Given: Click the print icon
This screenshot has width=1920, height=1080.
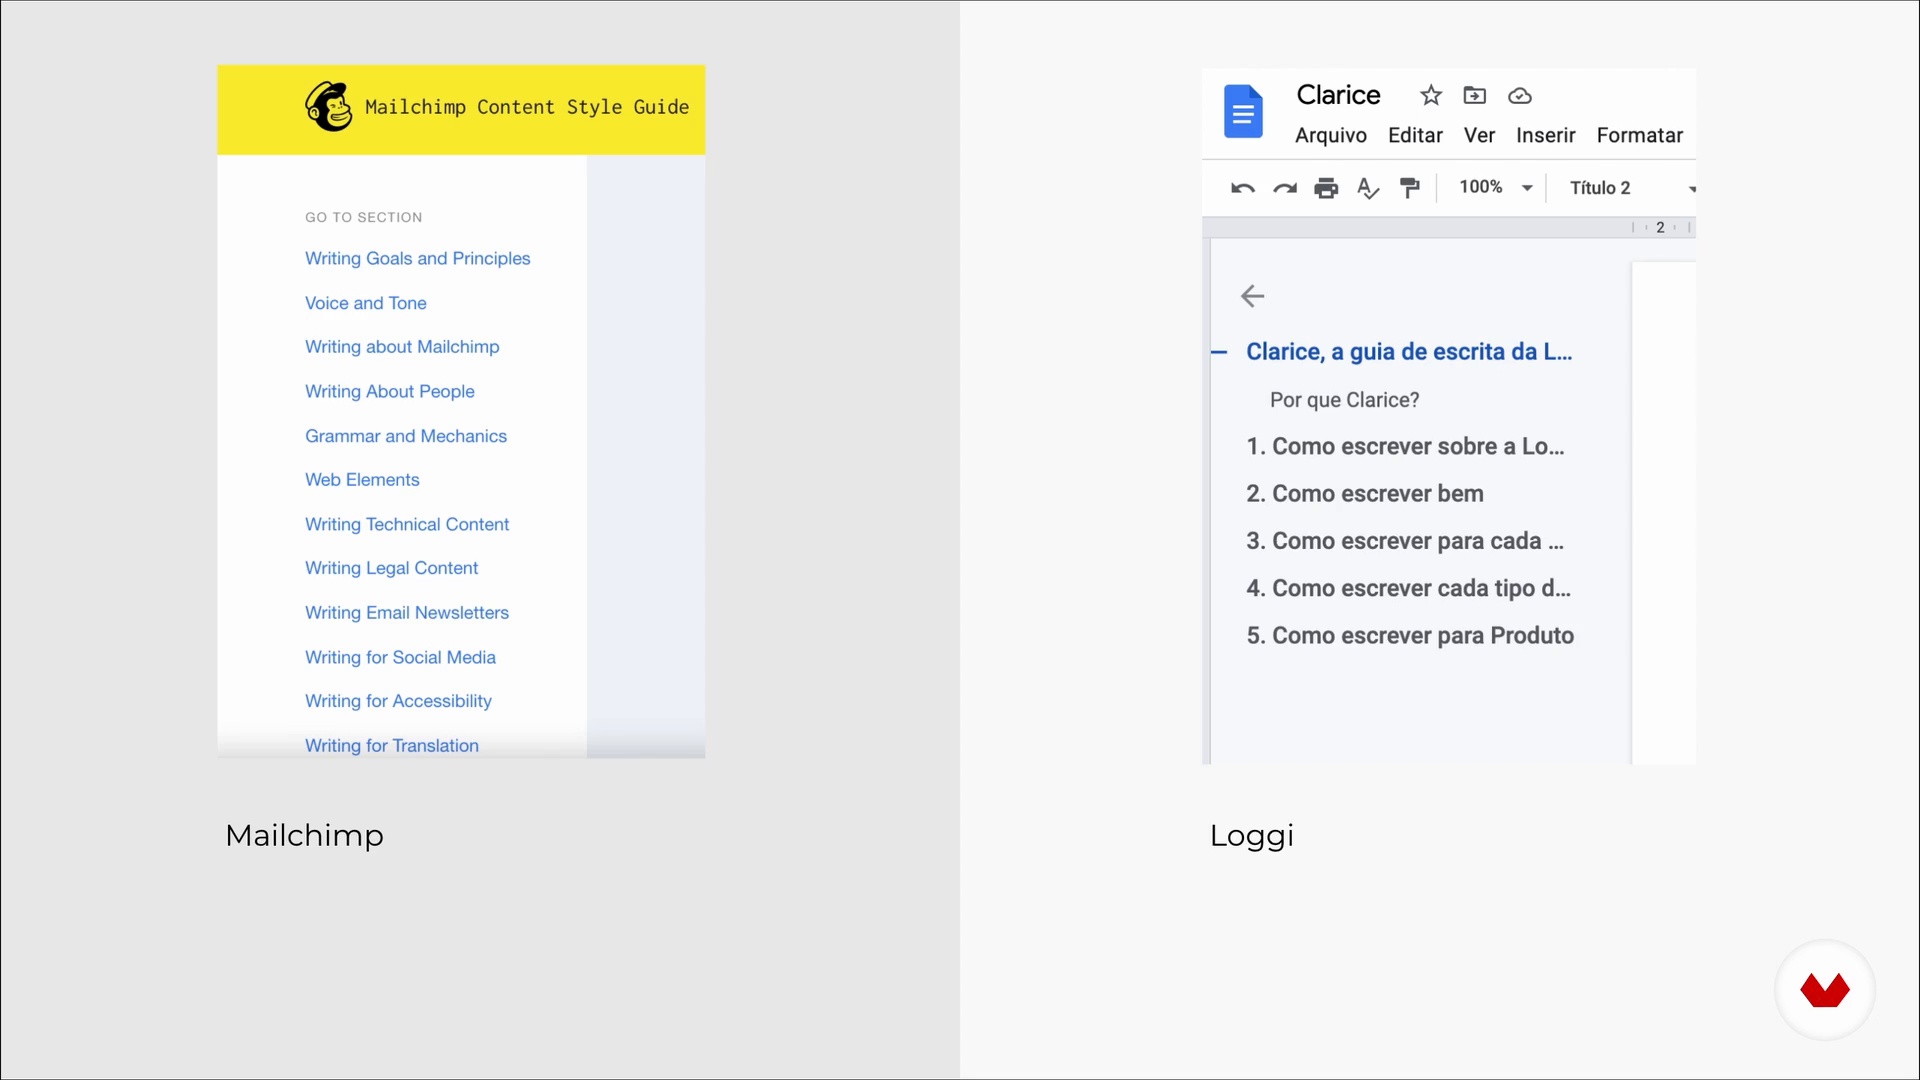Looking at the screenshot, I should point(1326,188).
